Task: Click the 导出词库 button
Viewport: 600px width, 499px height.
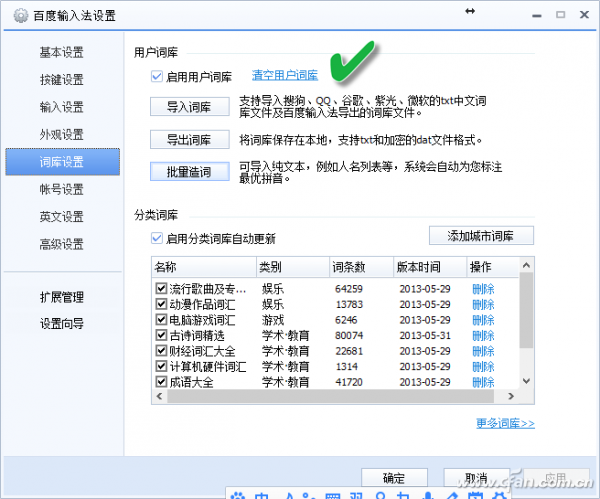Action: pyautogui.click(x=189, y=140)
